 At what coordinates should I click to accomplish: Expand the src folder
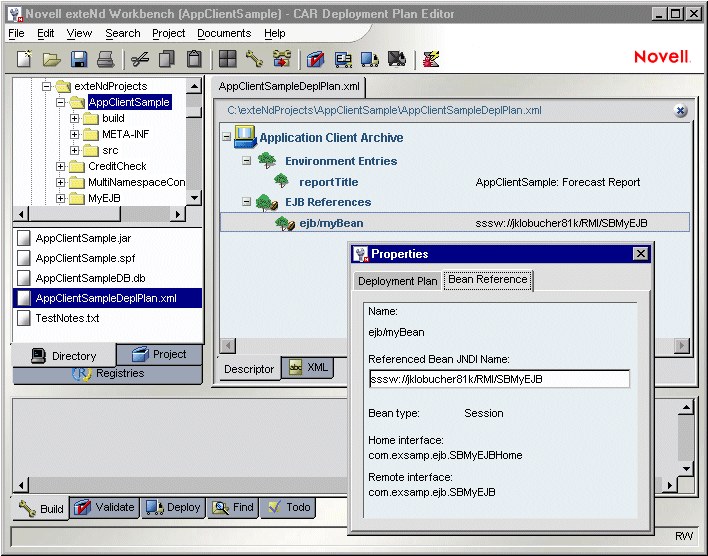point(75,150)
